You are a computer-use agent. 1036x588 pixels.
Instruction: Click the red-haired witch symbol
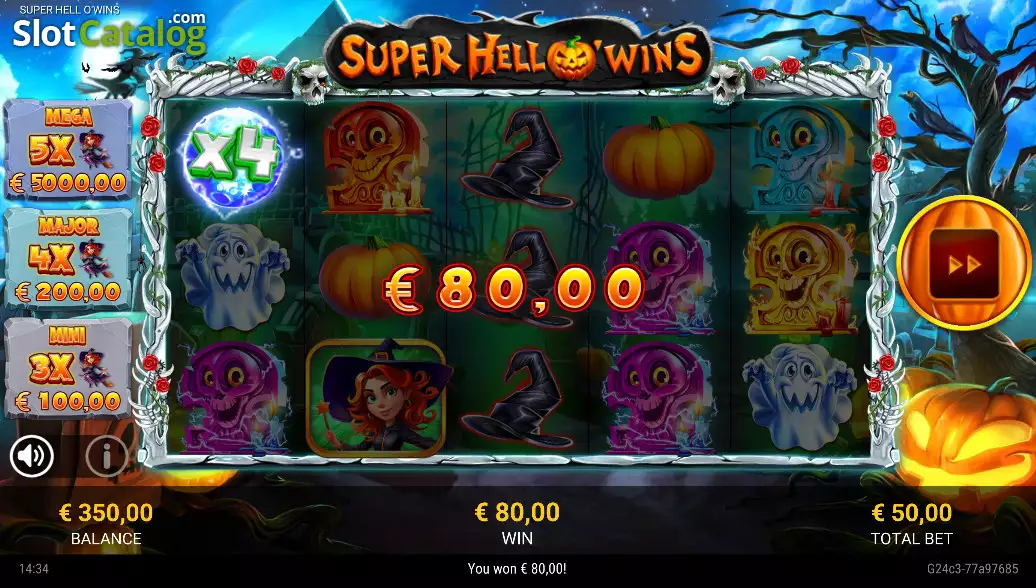376,398
